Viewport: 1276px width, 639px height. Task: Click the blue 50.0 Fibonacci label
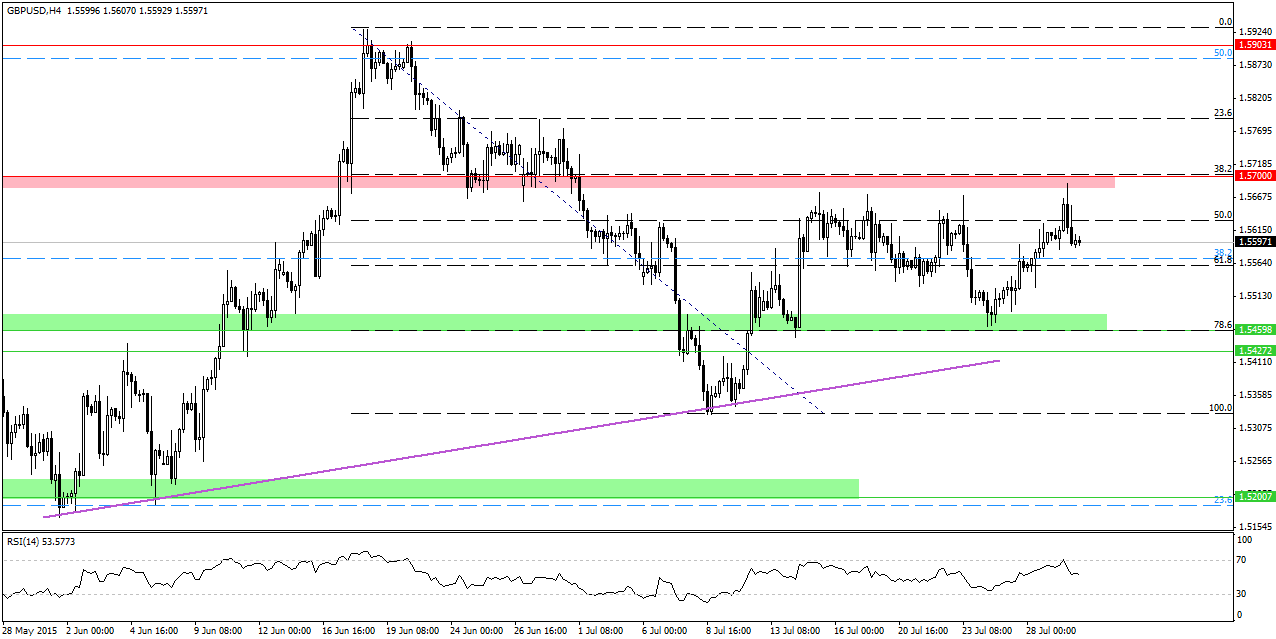[1222, 52]
